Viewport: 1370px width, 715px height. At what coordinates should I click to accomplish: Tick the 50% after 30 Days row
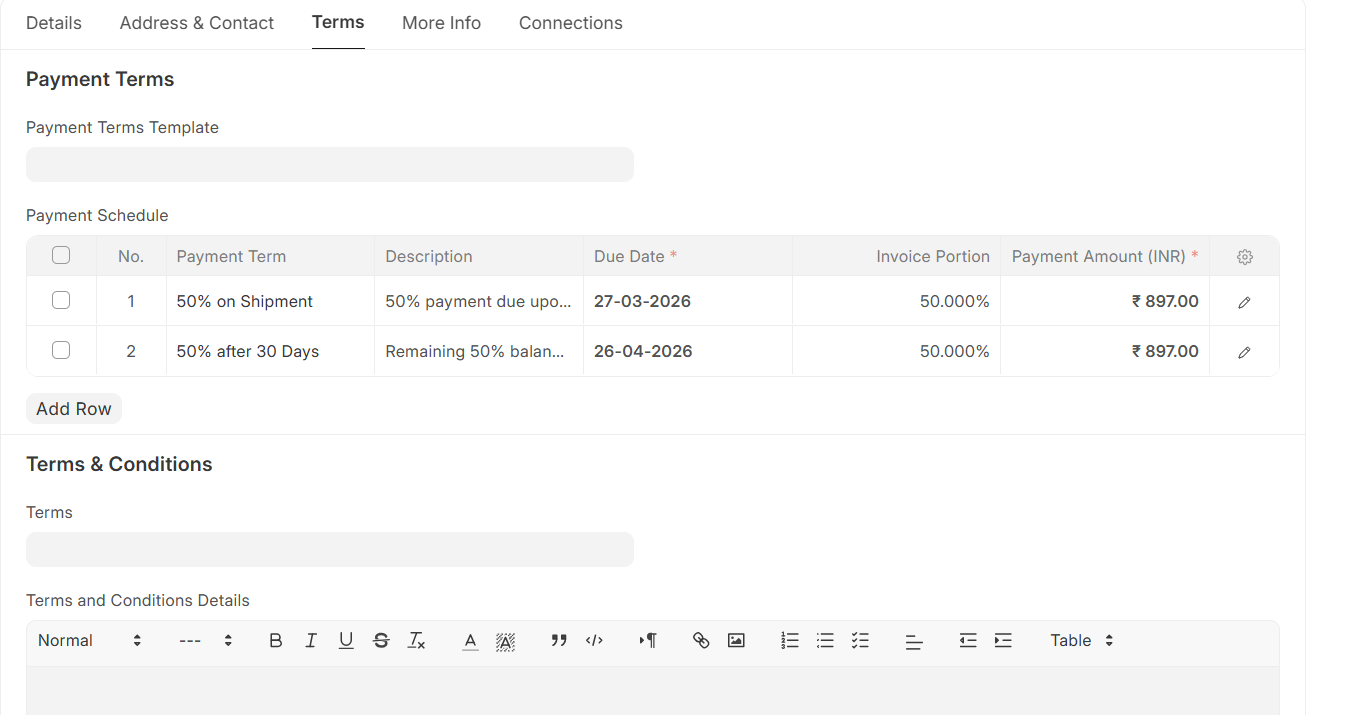pos(61,350)
